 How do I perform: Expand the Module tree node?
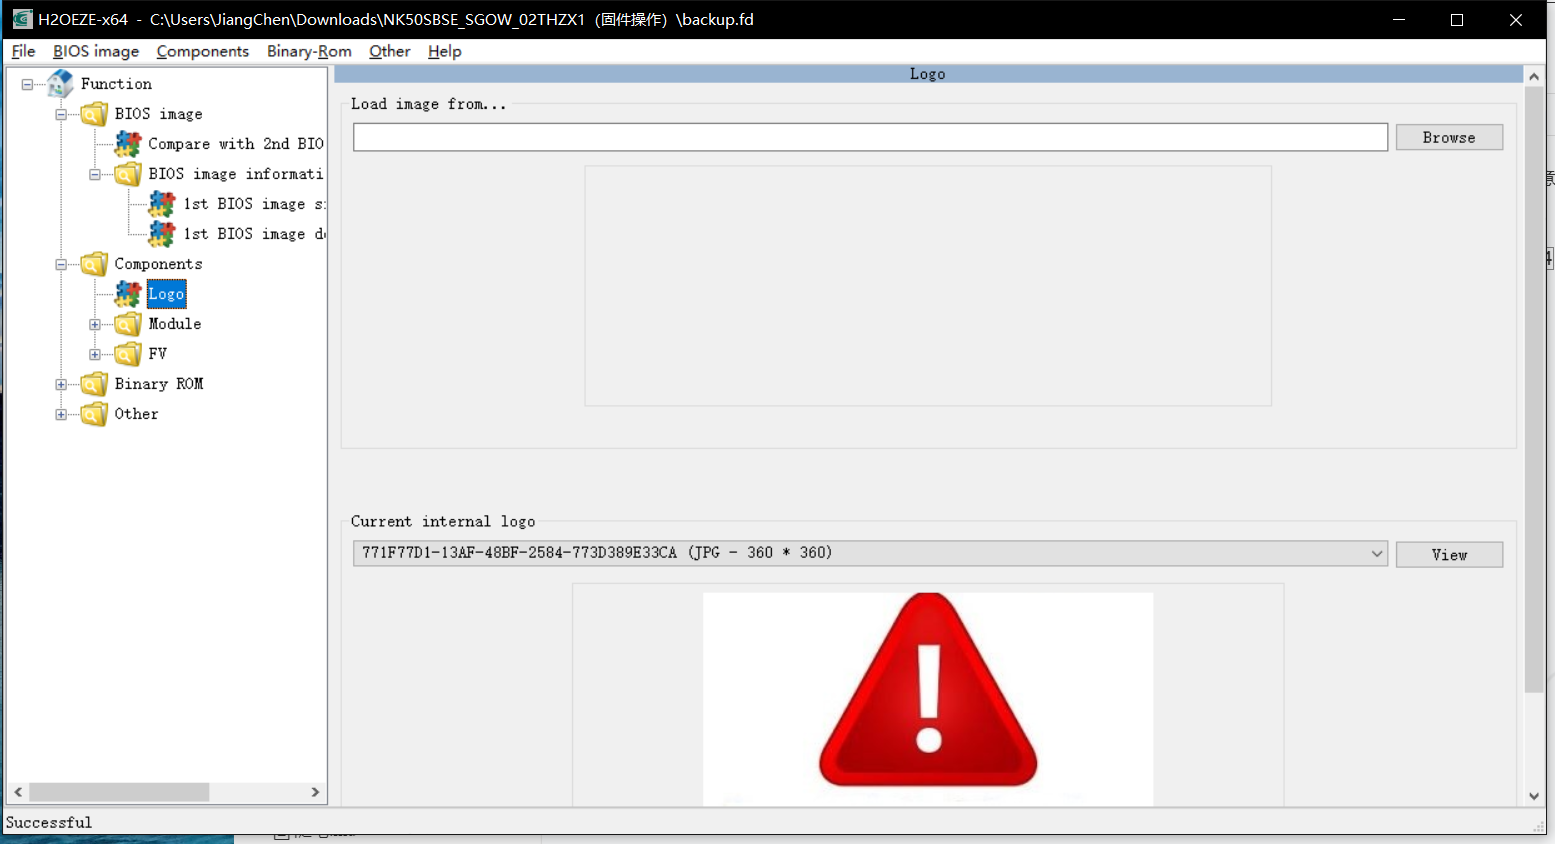click(x=95, y=324)
